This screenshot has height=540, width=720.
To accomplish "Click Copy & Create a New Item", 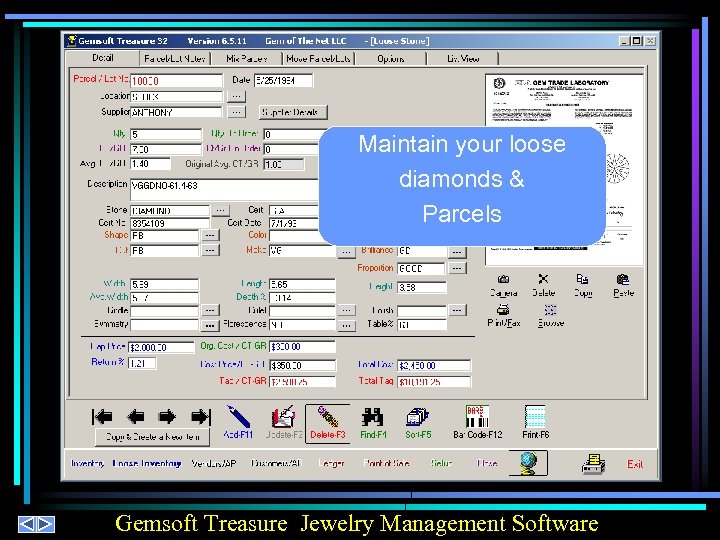I will (152, 437).
